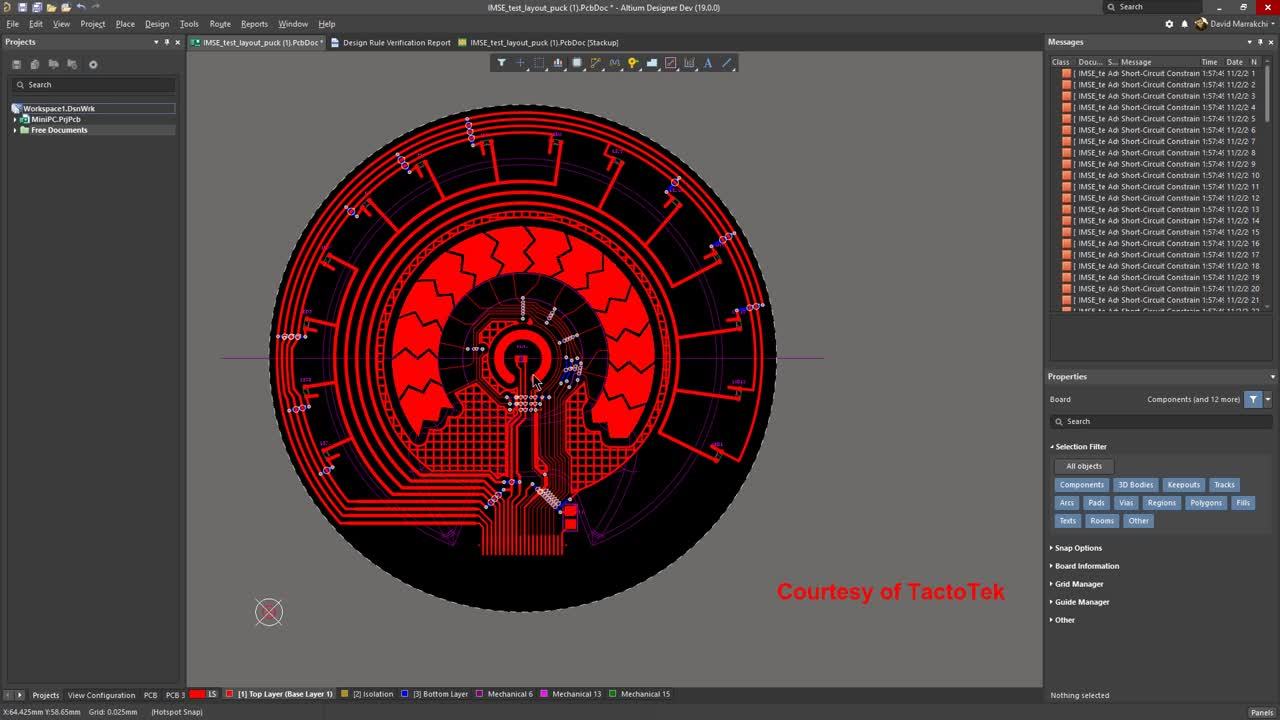Toggle Tracks selection filter

click(x=1224, y=485)
